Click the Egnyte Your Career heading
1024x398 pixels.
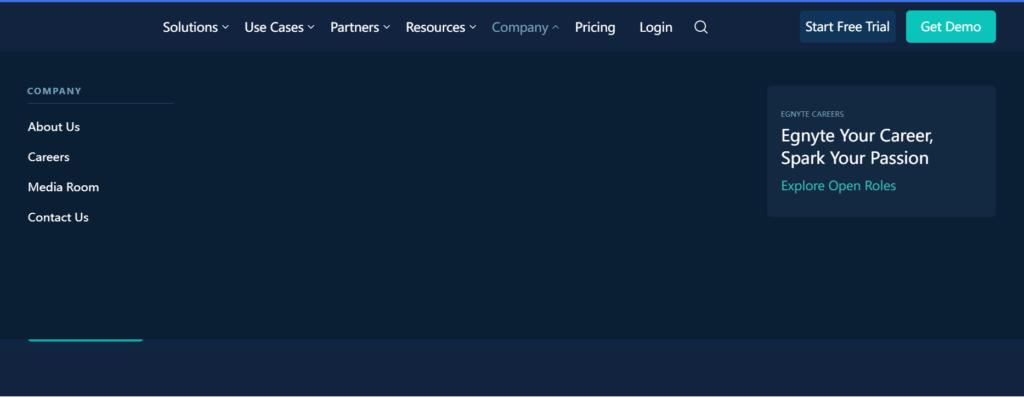[857, 147]
